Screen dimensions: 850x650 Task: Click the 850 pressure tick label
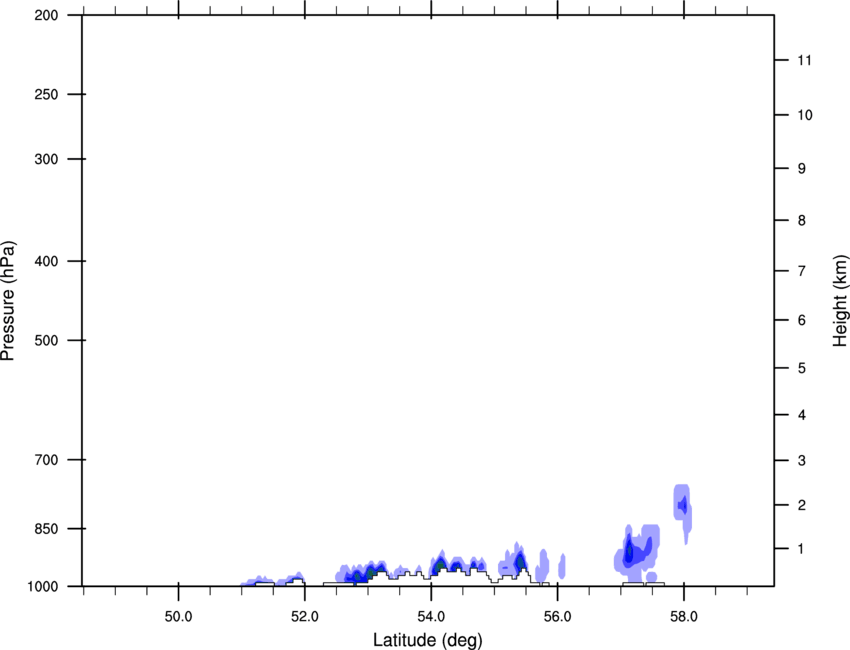pos(46,529)
